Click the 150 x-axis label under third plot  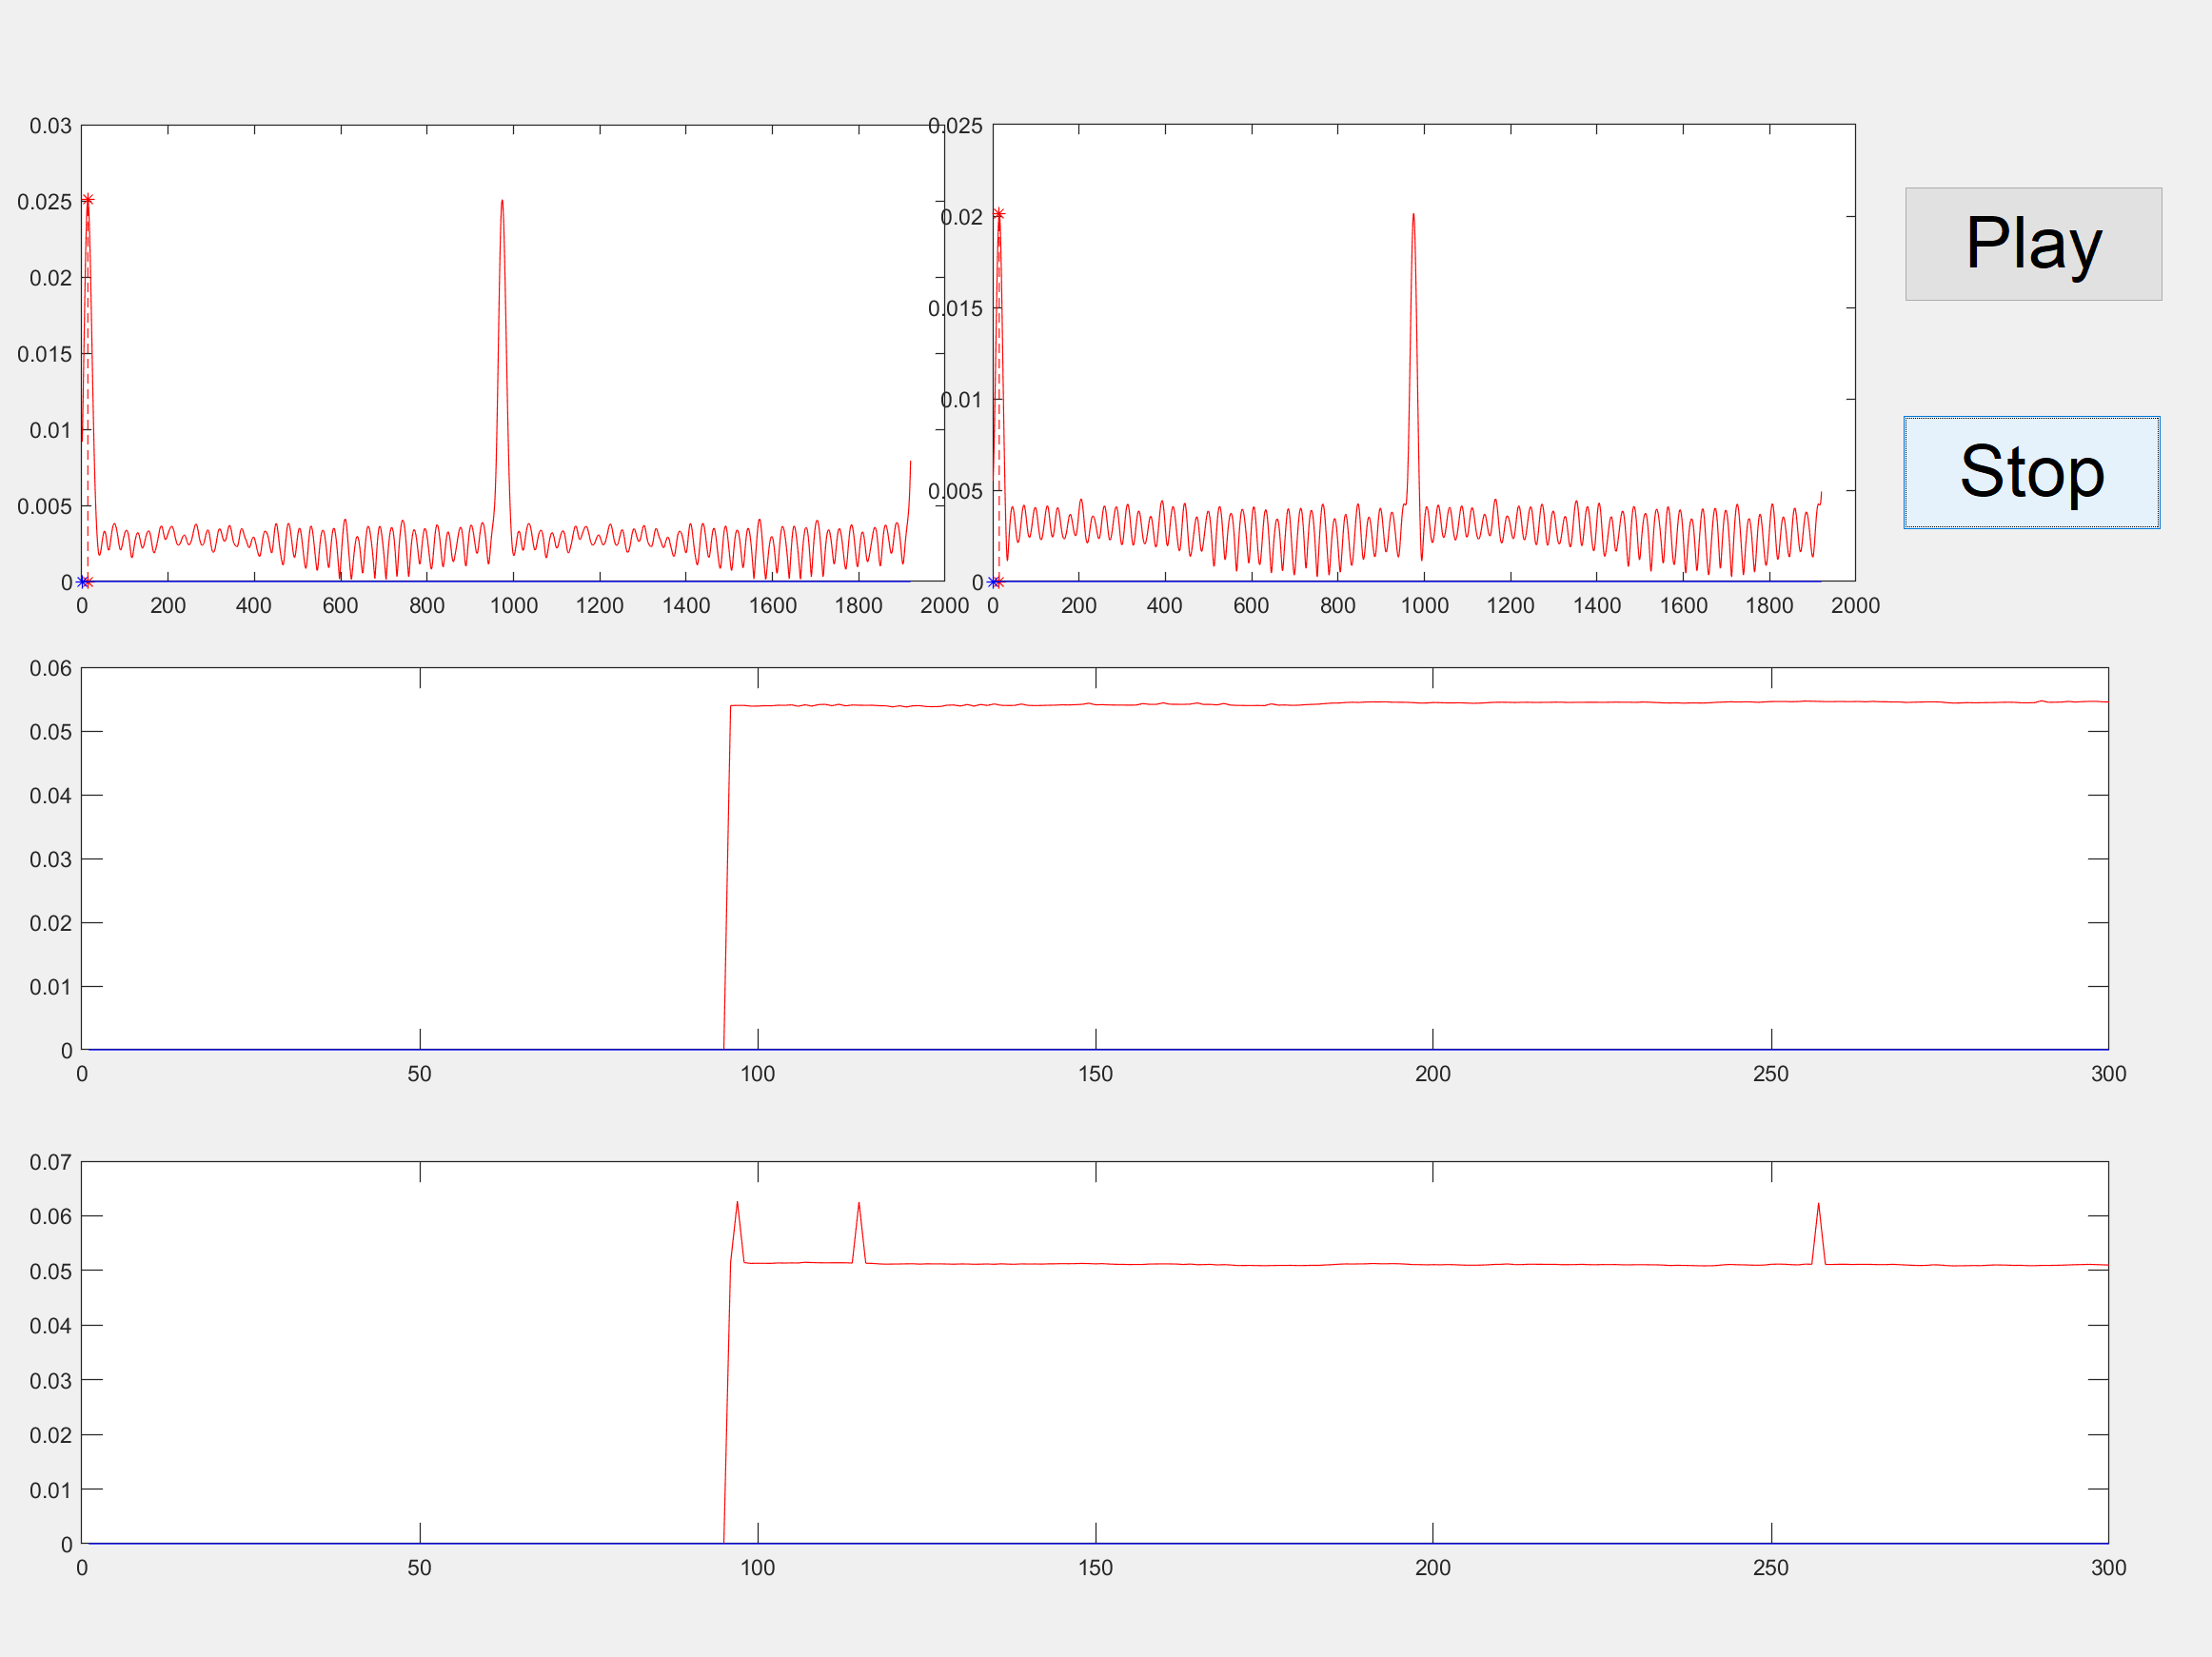(x=1095, y=1075)
